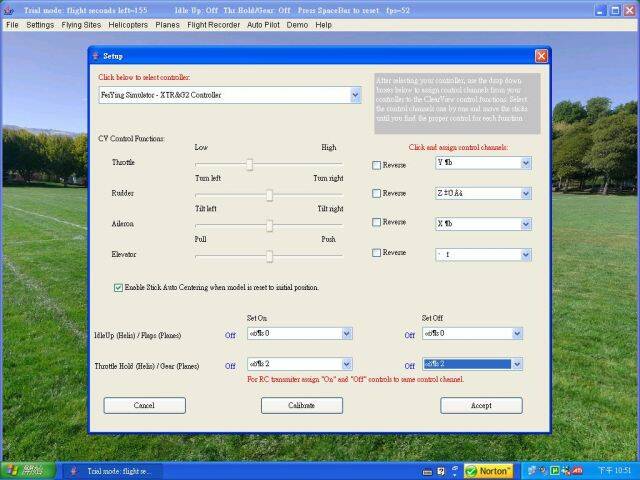
Task: Open the Flight Recorder menu
Action: pyautogui.click(x=213, y=25)
